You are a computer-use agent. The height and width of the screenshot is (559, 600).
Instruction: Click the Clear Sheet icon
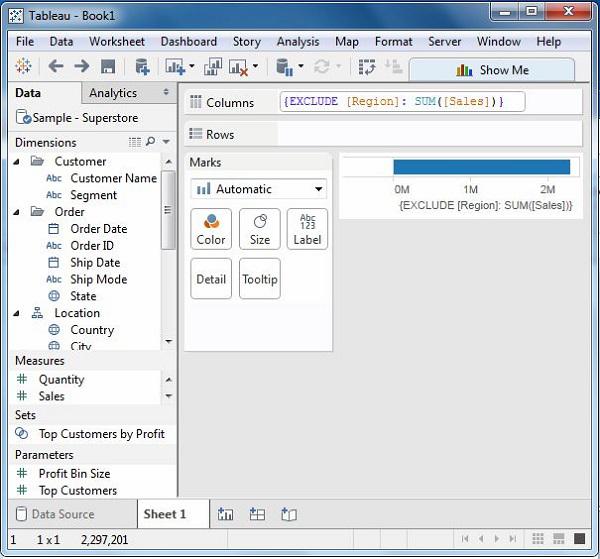pyautogui.click(x=238, y=67)
